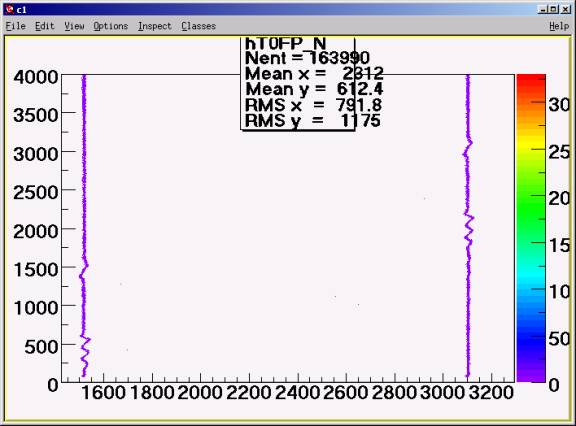Open the Classes menu
Viewport: 576px width, 426px height.
click(x=198, y=26)
